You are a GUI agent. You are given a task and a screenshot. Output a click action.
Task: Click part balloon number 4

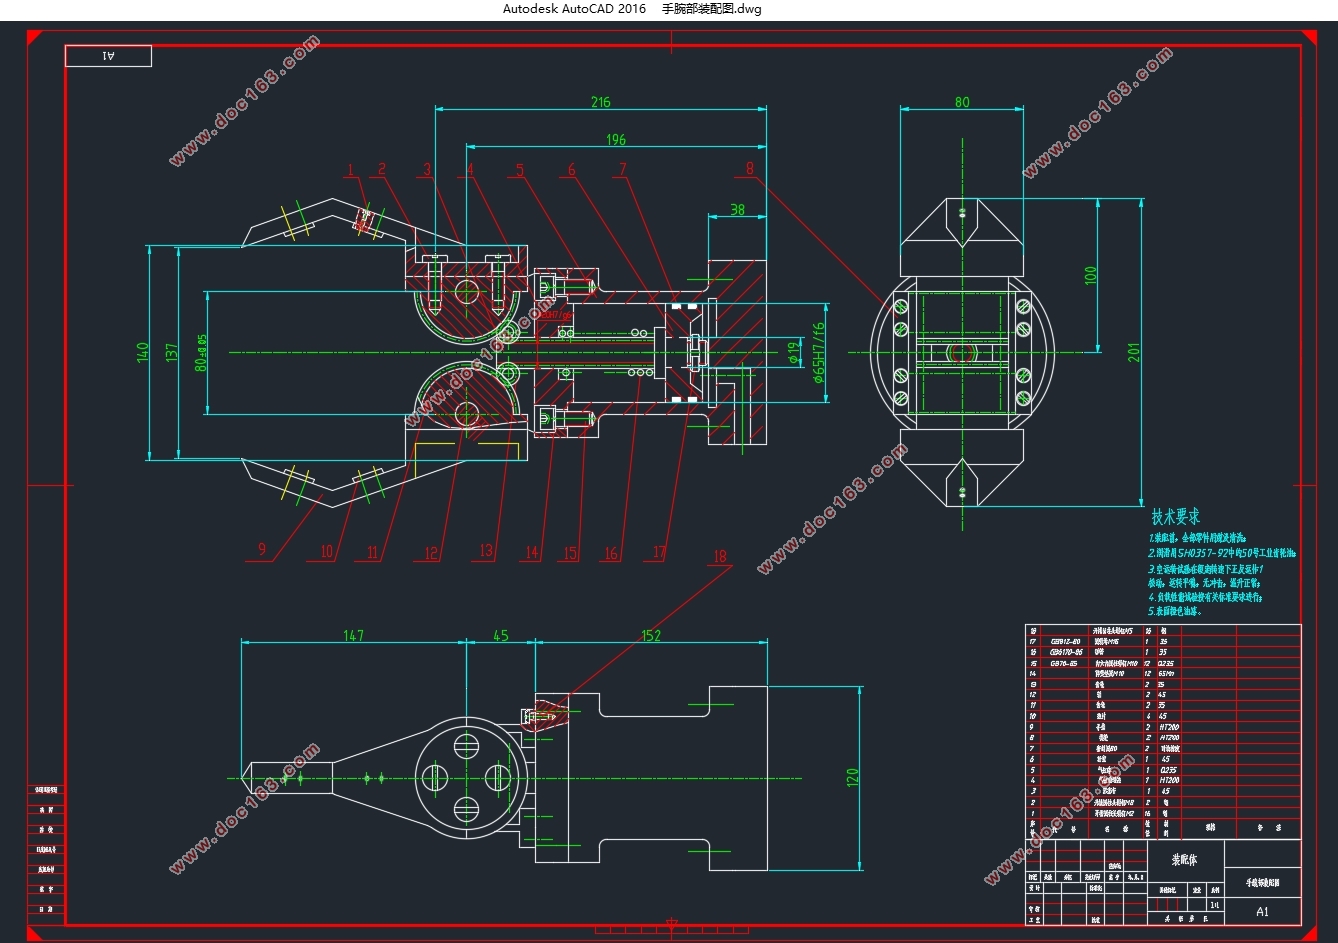click(x=469, y=170)
